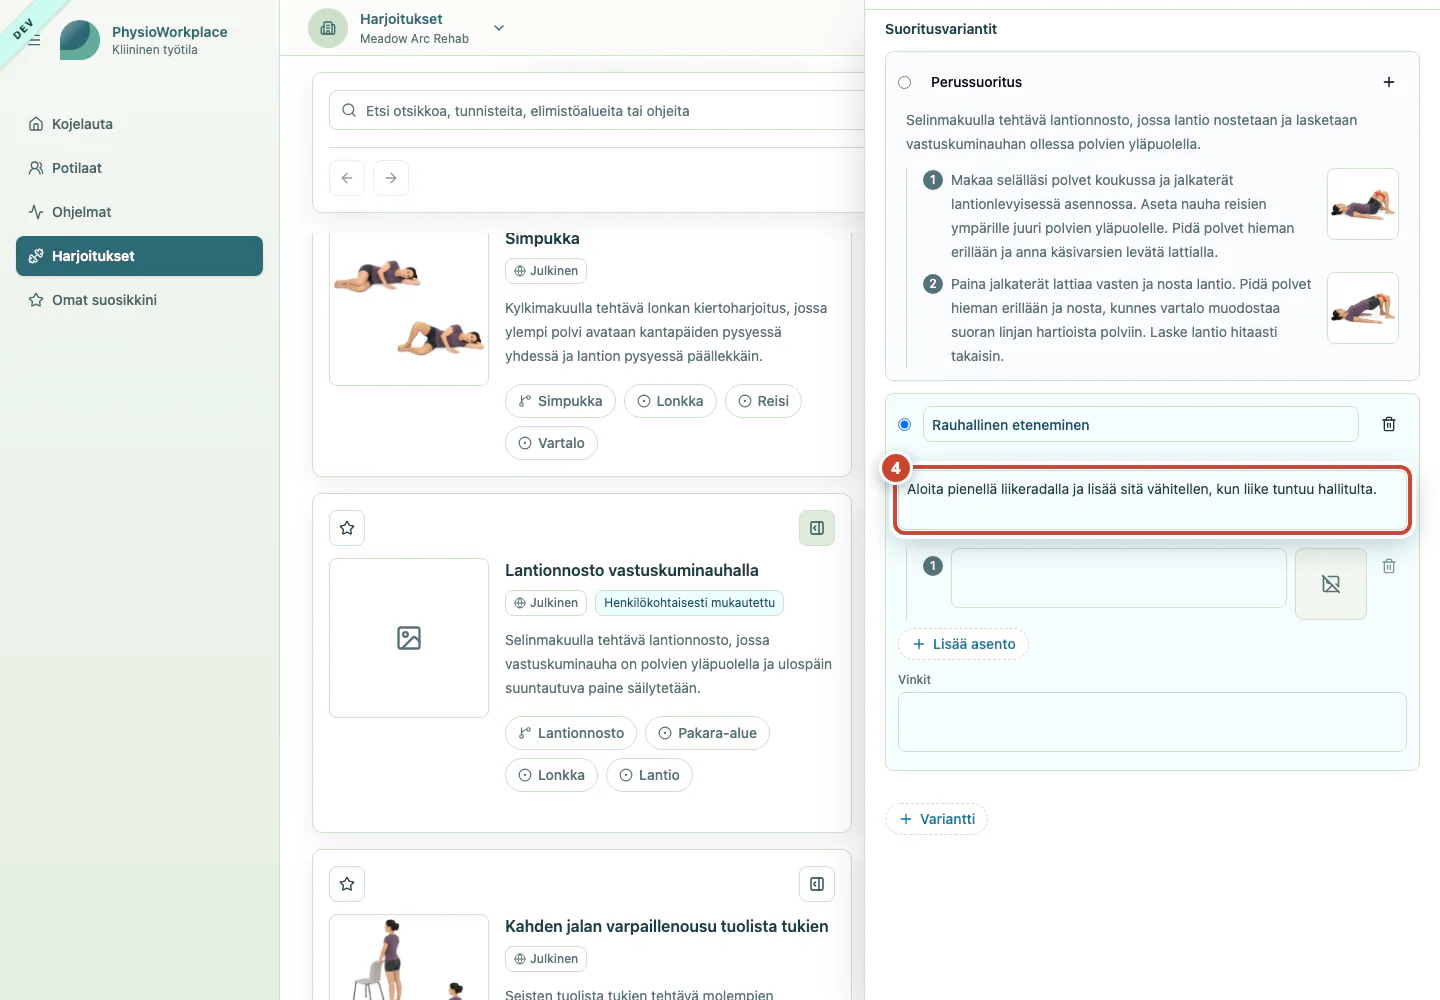The image size is (1440, 1000).
Task: Toggle side panel for Lantionnosto vastuskuminauhalla
Action: click(x=817, y=528)
